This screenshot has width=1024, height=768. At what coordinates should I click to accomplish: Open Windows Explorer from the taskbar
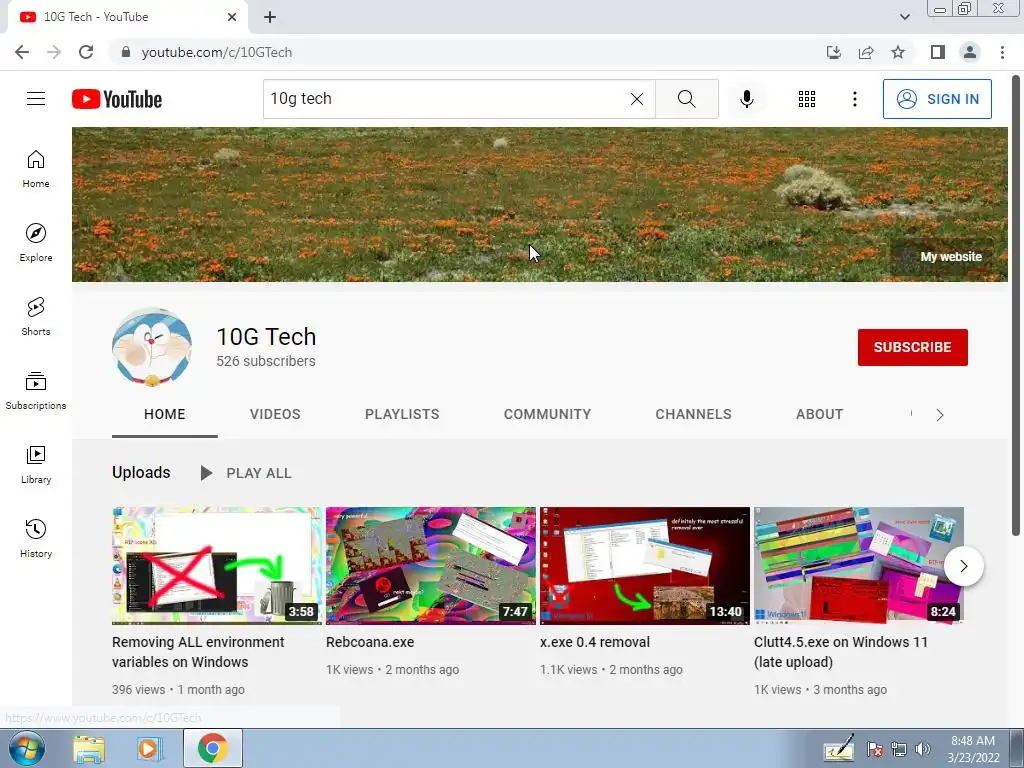pos(89,748)
